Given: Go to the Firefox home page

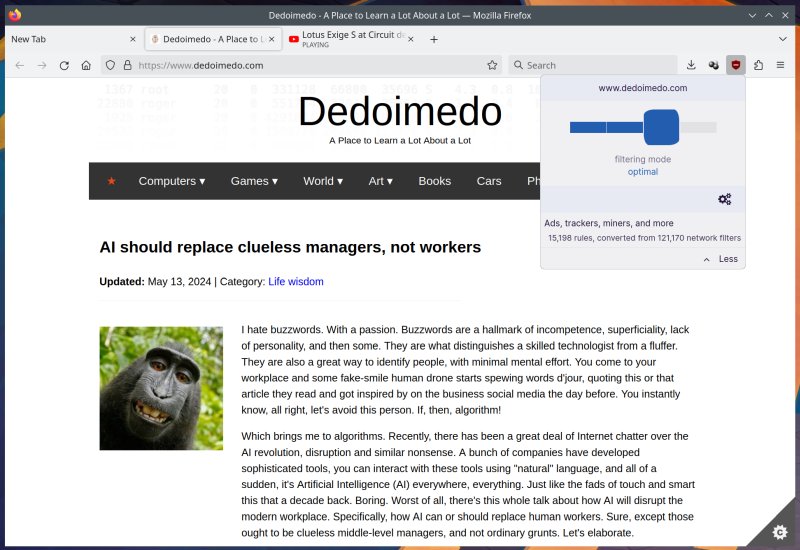Looking at the screenshot, I should coord(86,65).
